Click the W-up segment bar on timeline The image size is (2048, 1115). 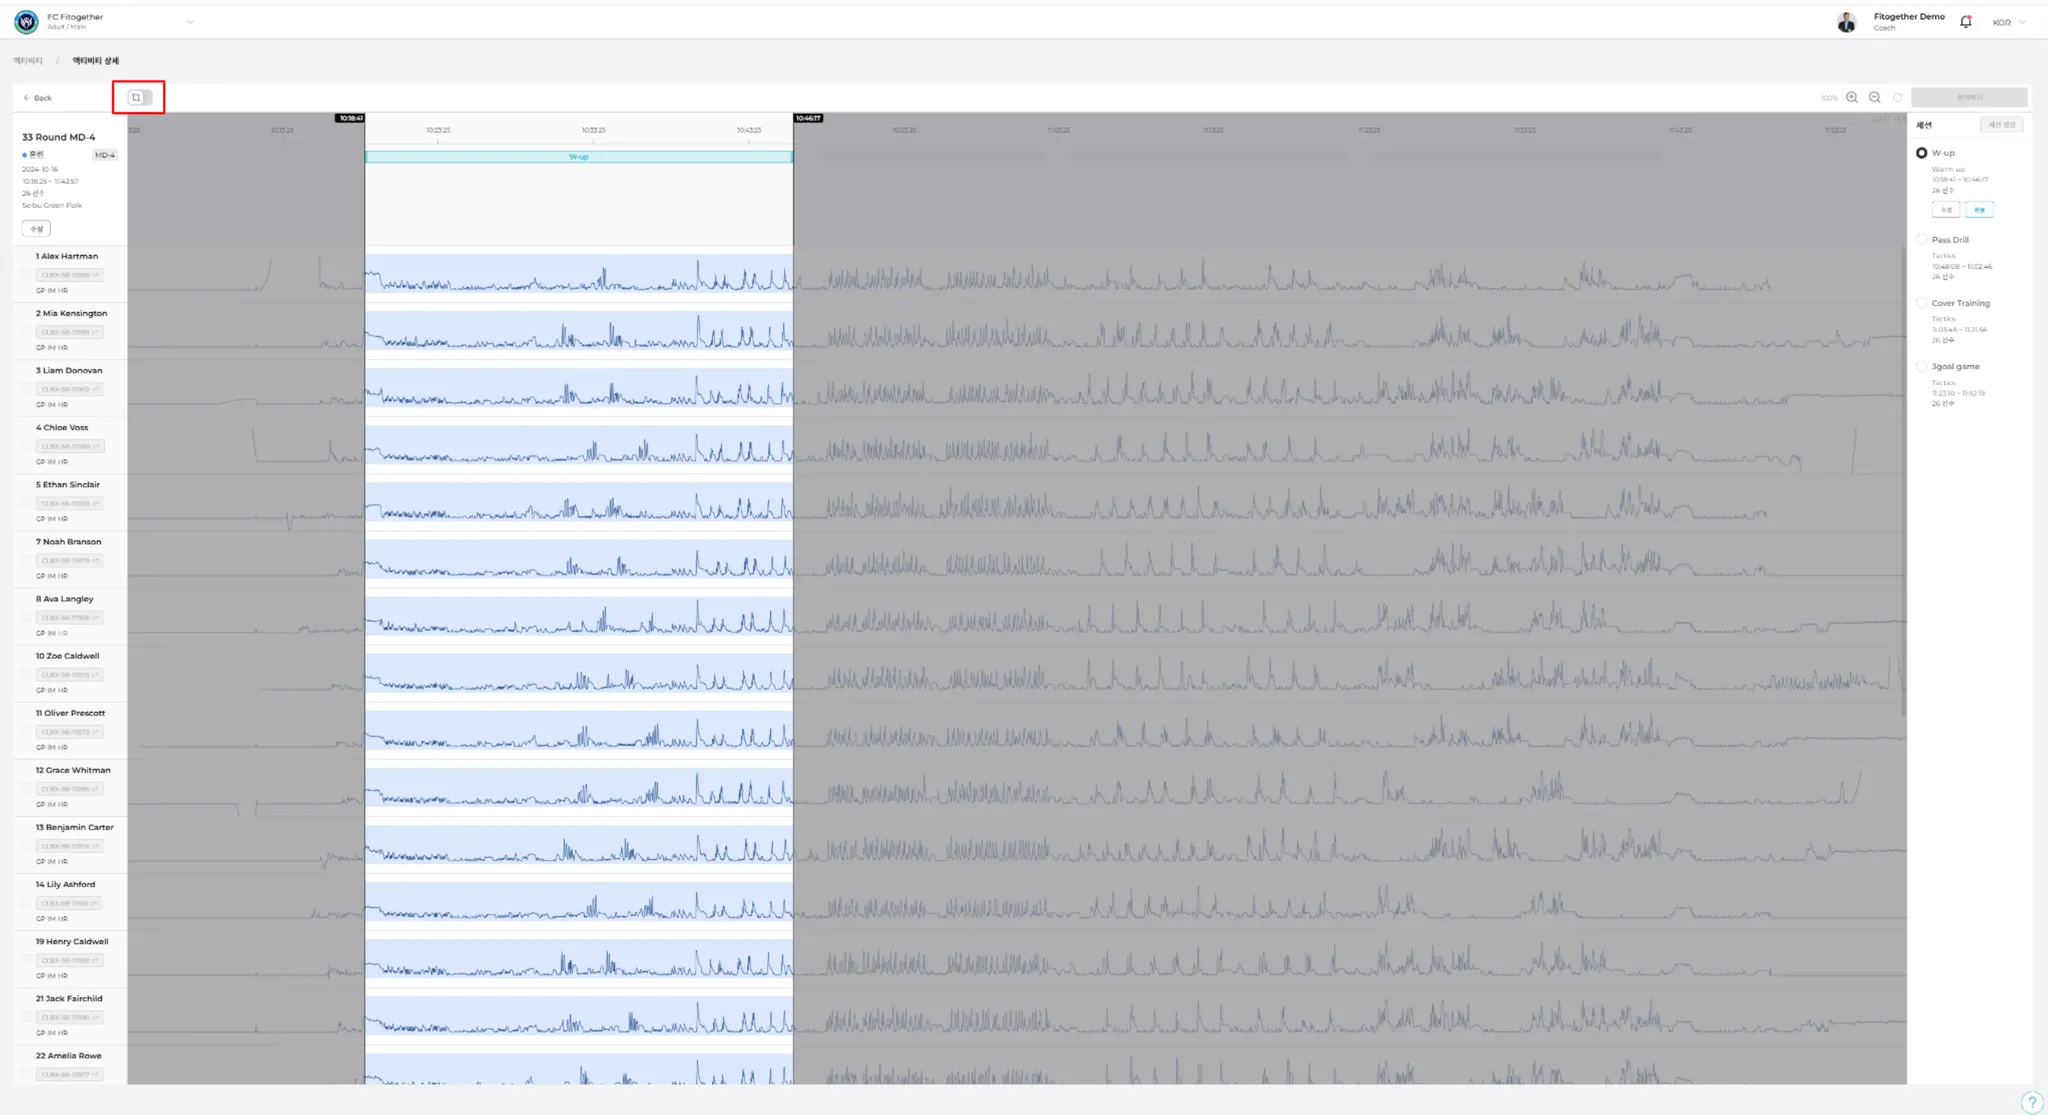point(578,157)
